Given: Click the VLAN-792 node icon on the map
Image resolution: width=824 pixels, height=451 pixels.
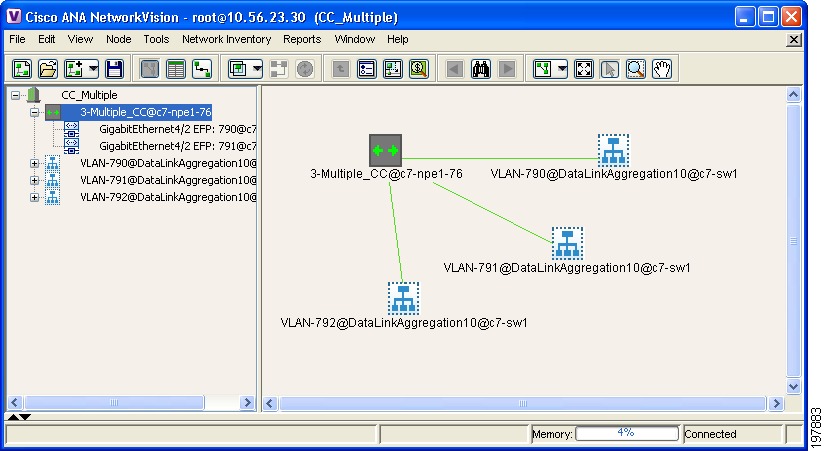Looking at the screenshot, I should 404,298.
